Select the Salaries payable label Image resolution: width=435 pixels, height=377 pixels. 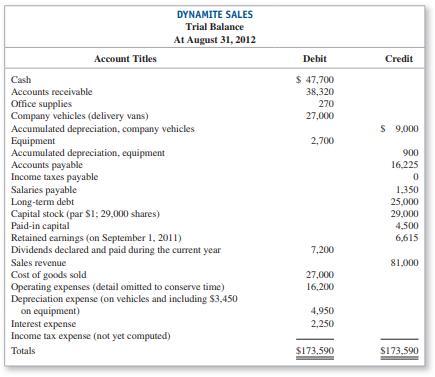click(x=44, y=190)
